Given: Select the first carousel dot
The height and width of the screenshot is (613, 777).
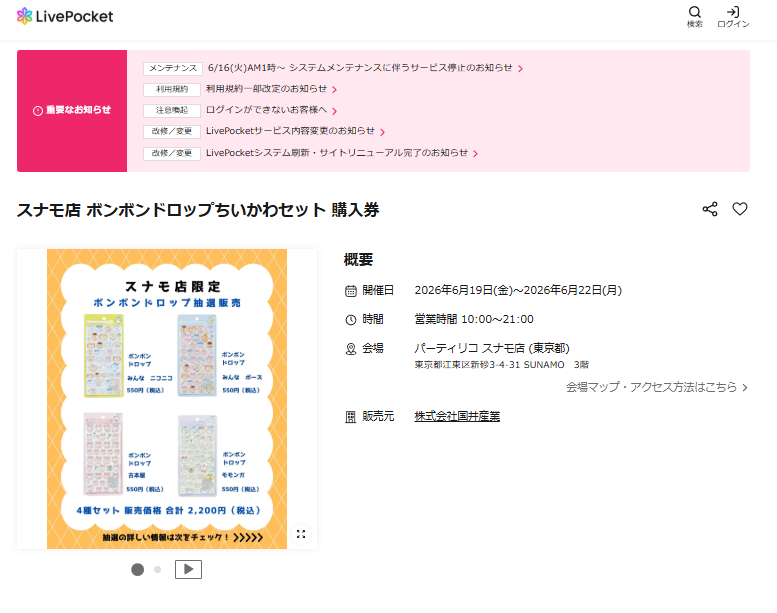Looking at the screenshot, I should 138,570.
